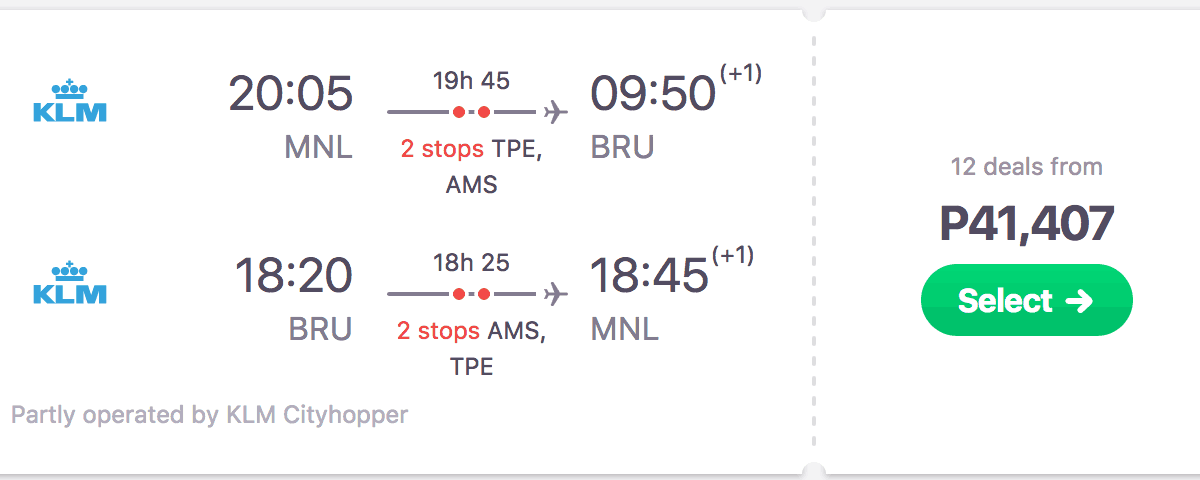This screenshot has height=480, width=1200.
Task: Click the second red stop dot on the outbound route
Action: coord(484,111)
